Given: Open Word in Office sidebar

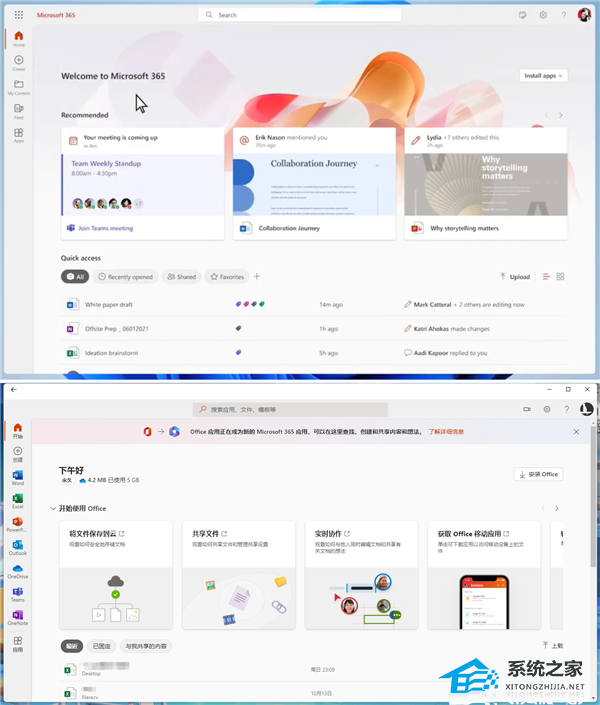Looking at the screenshot, I should (x=18, y=477).
